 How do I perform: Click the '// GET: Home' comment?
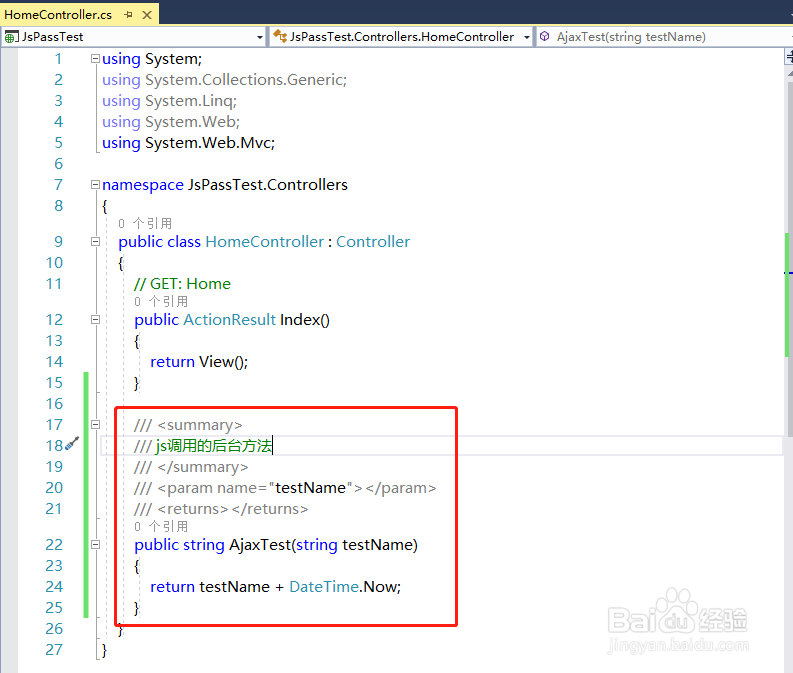[182, 284]
